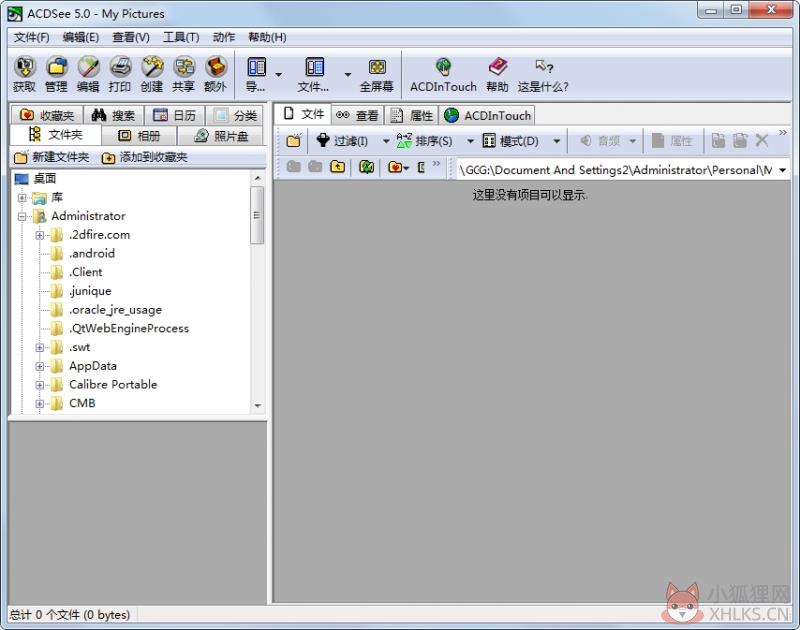Click the grayed-out back folder icon
Viewport: 800px width, 630px height.
293,166
